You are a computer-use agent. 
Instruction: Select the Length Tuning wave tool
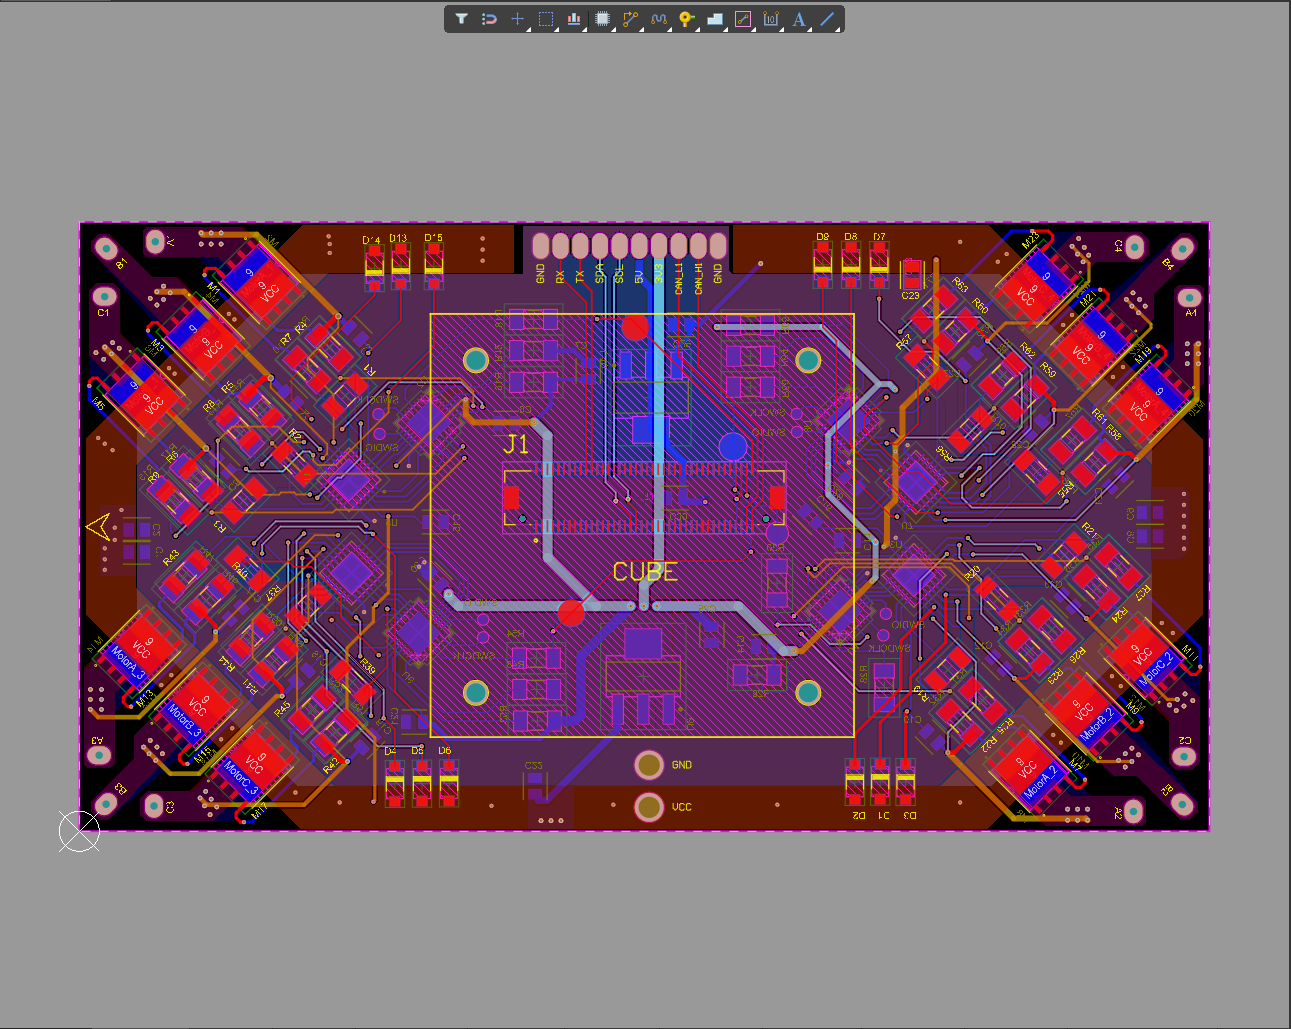pos(658,19)
